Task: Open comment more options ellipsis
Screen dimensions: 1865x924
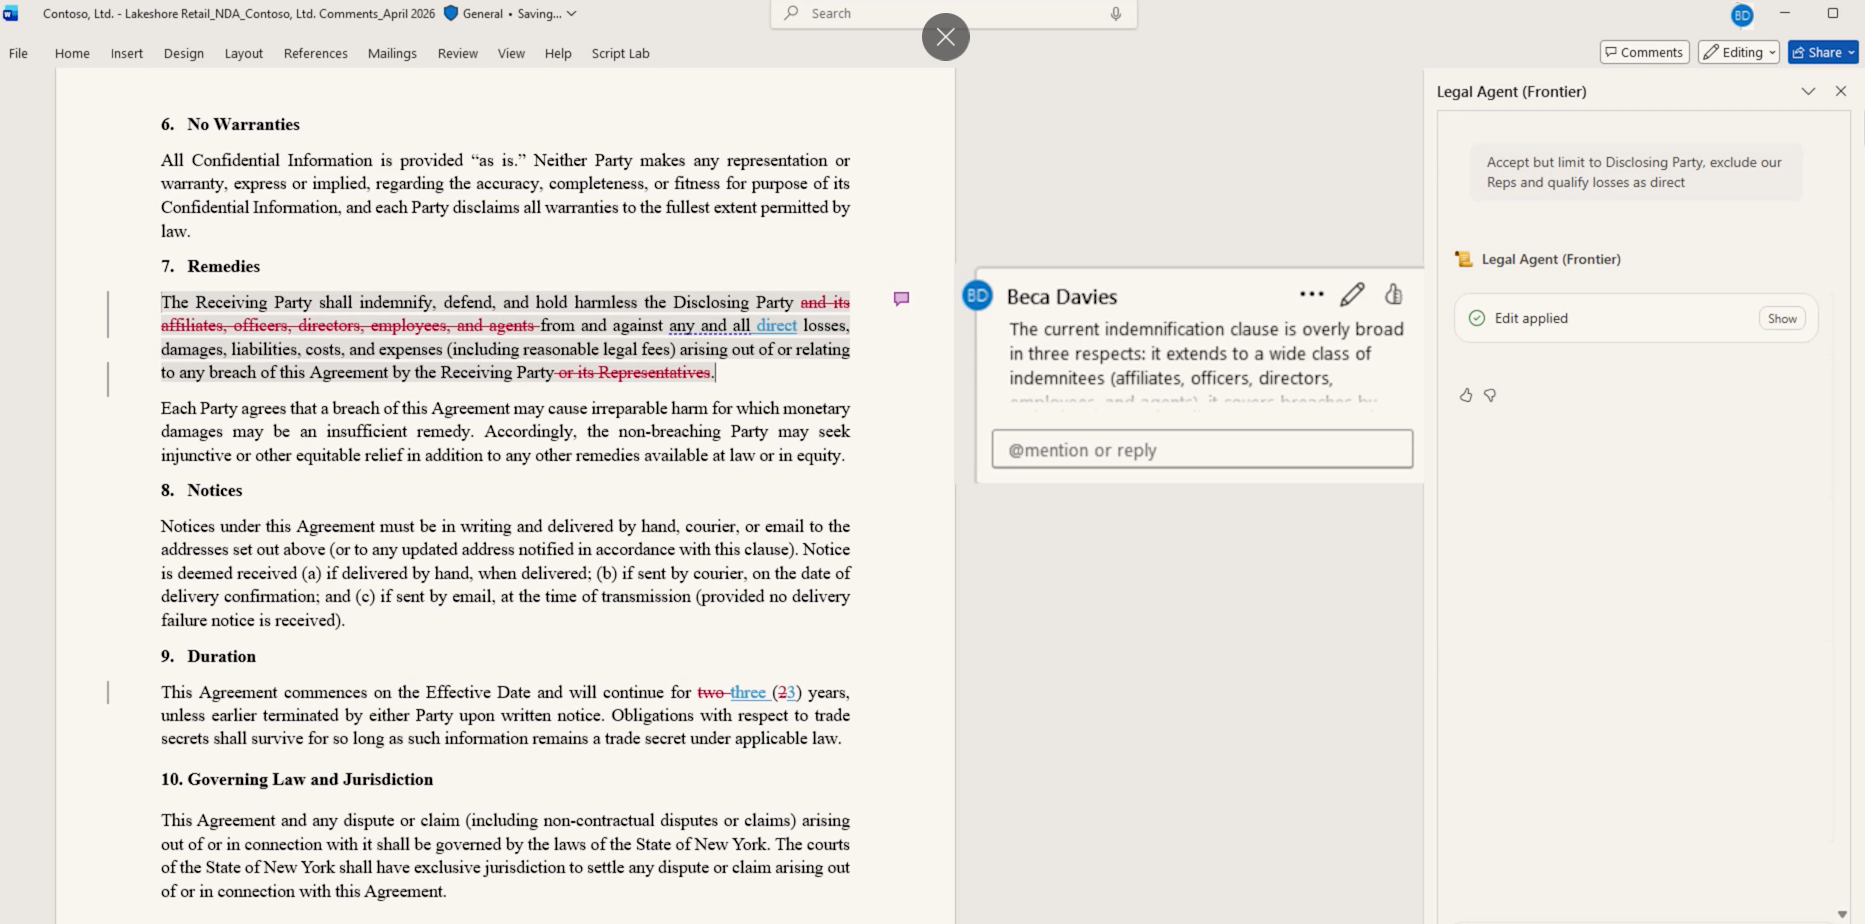Action: click(x=1311, y=294)
